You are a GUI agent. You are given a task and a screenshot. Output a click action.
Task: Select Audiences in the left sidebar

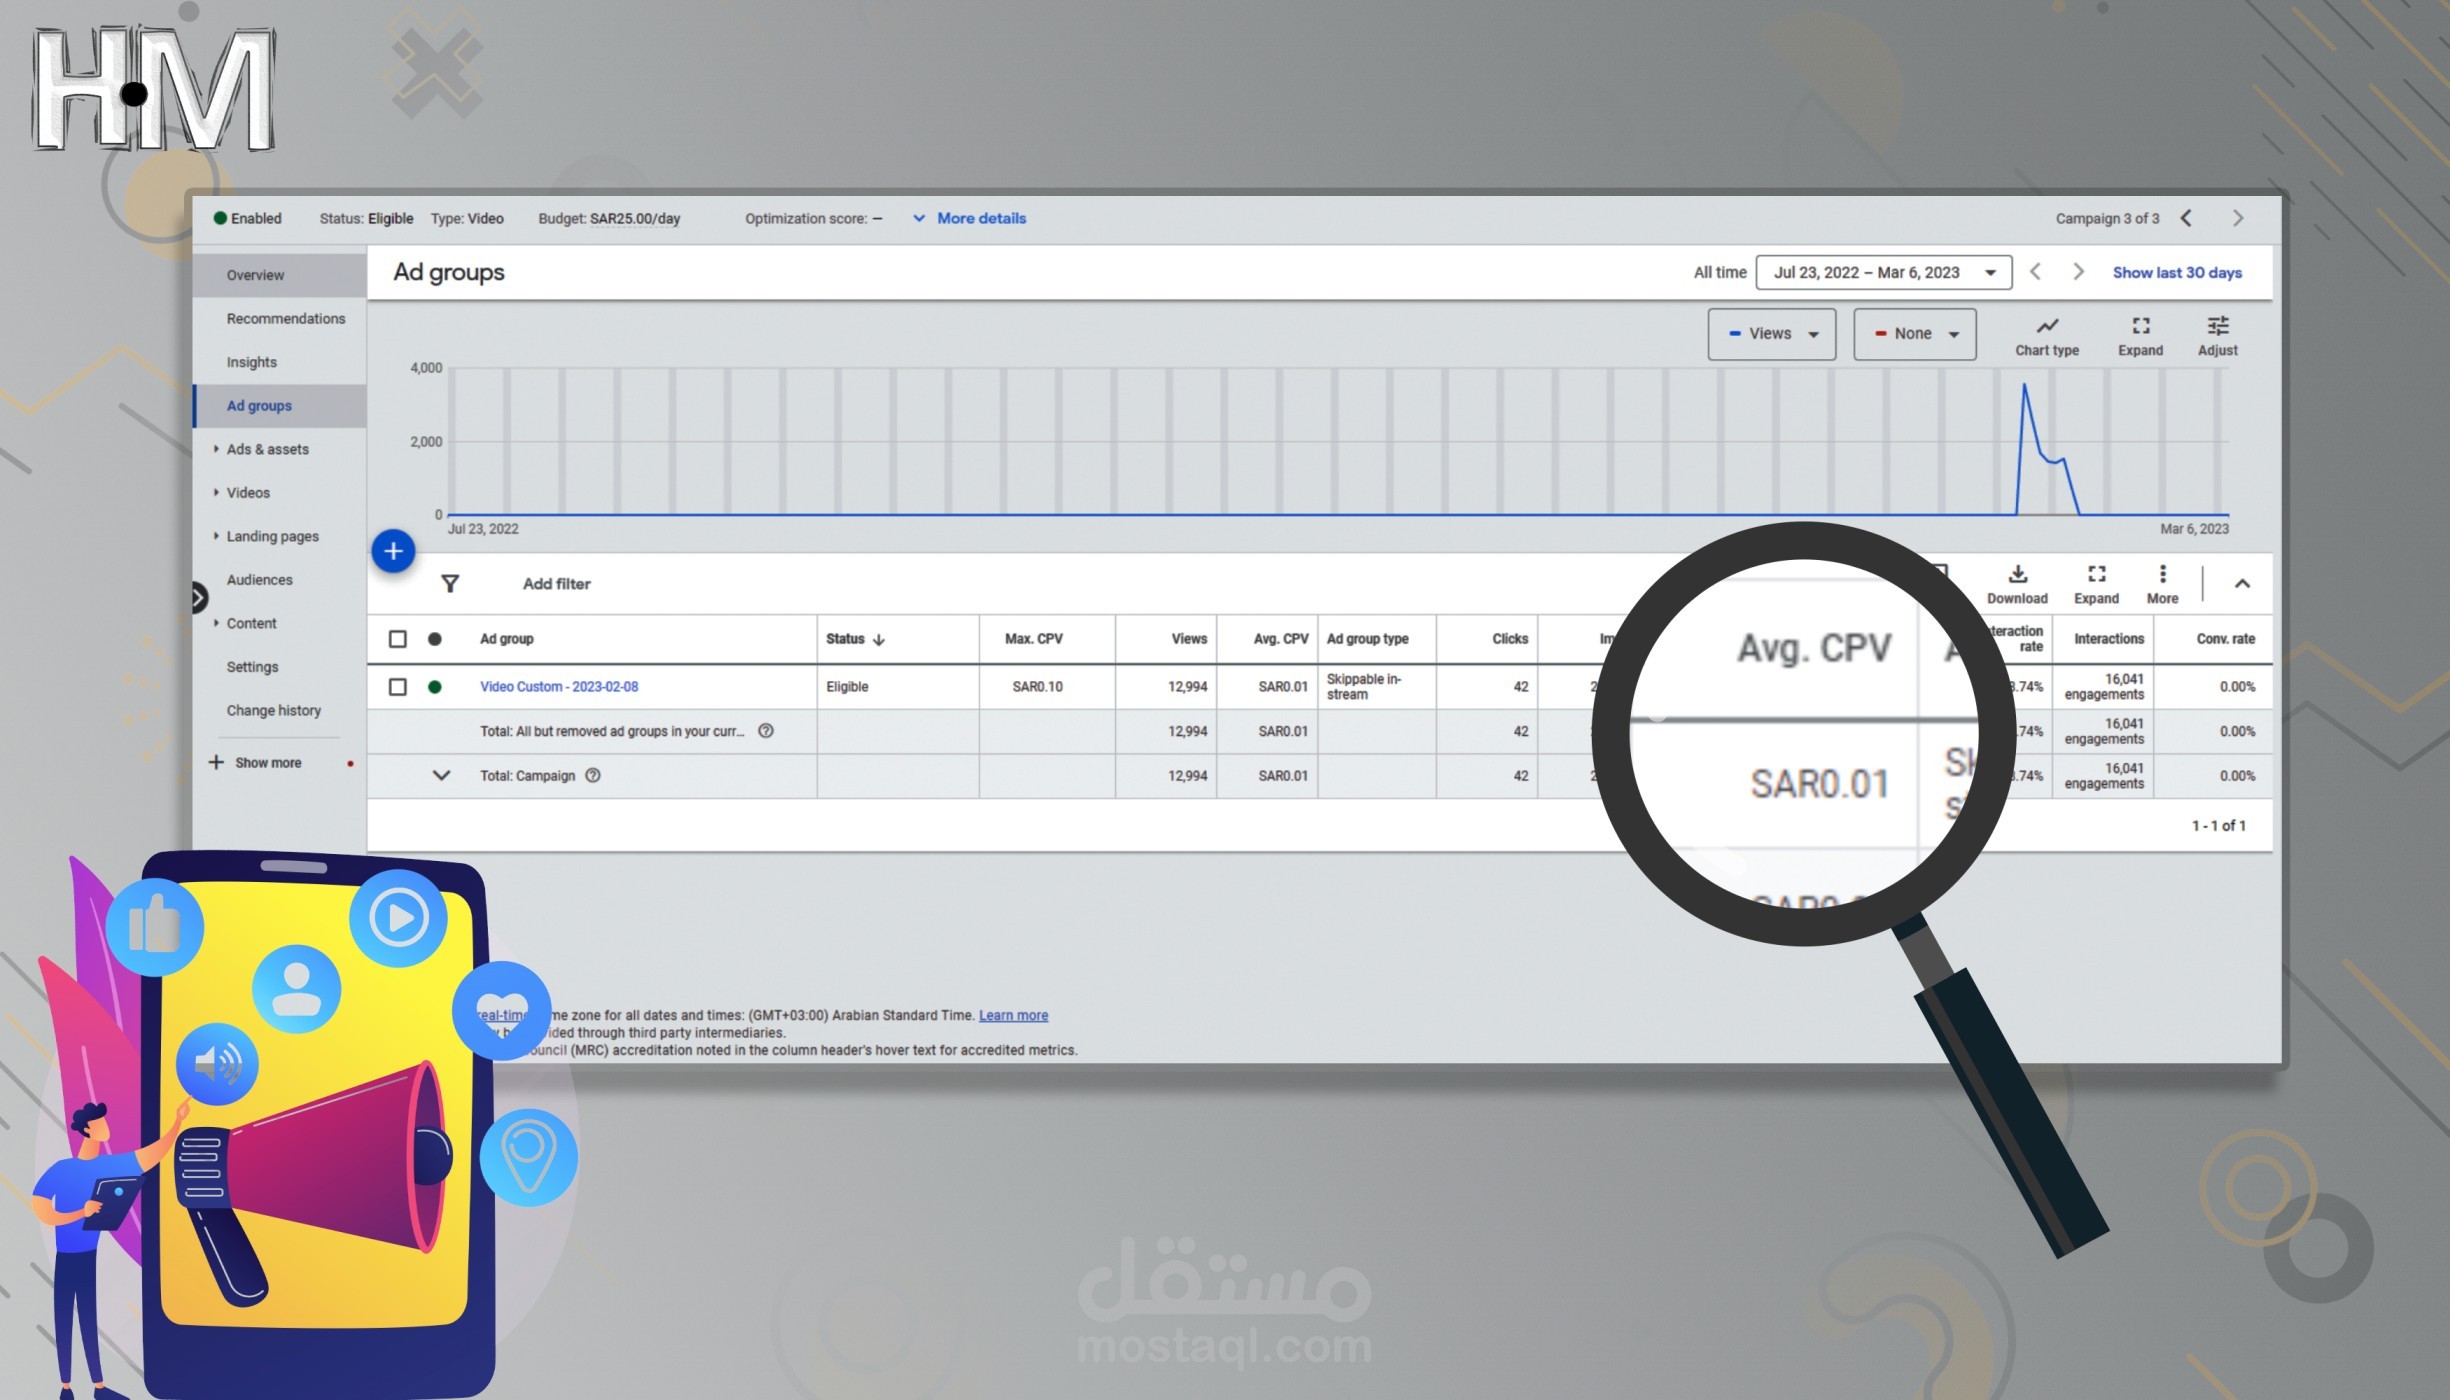point(259,579)
